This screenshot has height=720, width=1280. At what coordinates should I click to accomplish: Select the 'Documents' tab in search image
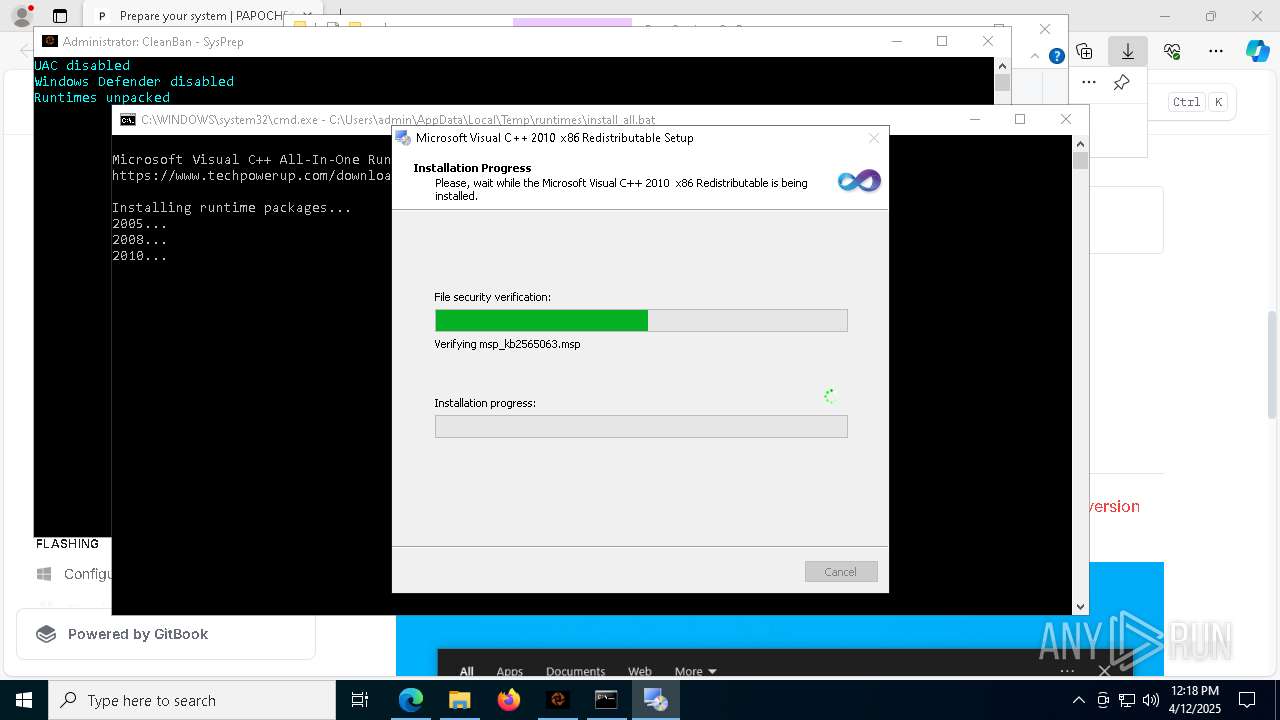point(575,671)
